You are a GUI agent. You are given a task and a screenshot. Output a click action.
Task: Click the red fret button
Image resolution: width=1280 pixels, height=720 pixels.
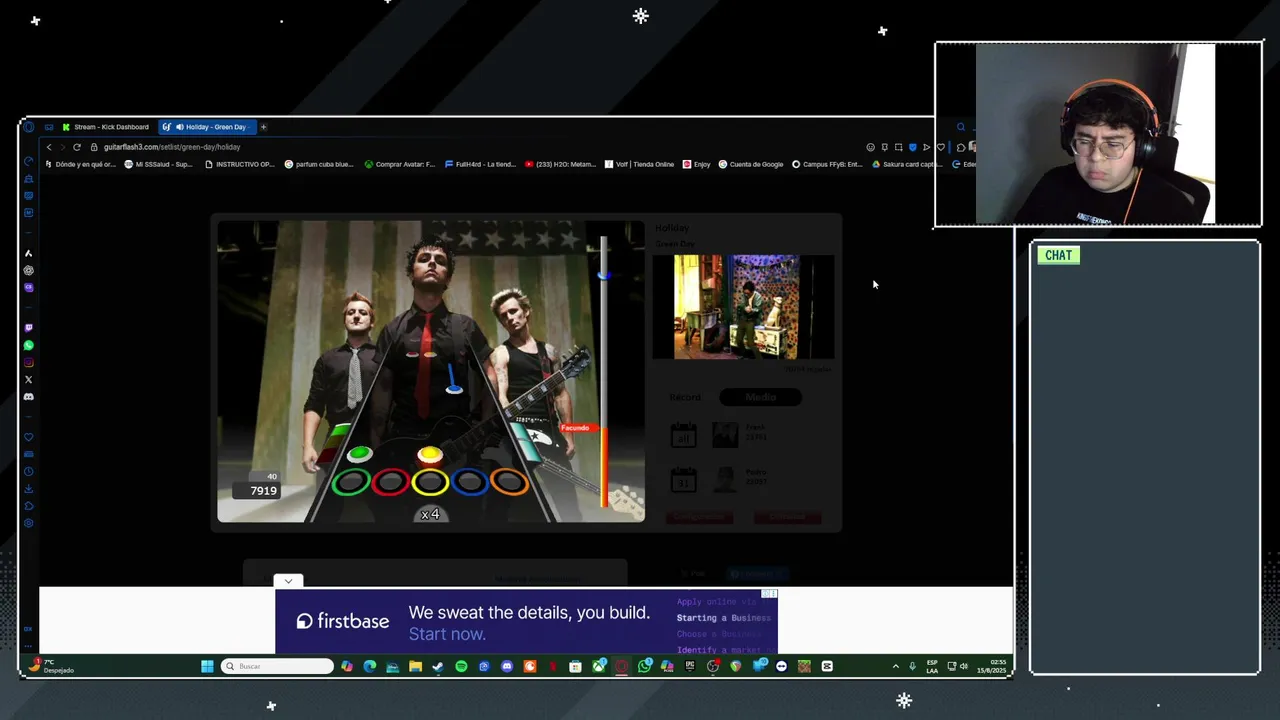click(x=390, y=483)
